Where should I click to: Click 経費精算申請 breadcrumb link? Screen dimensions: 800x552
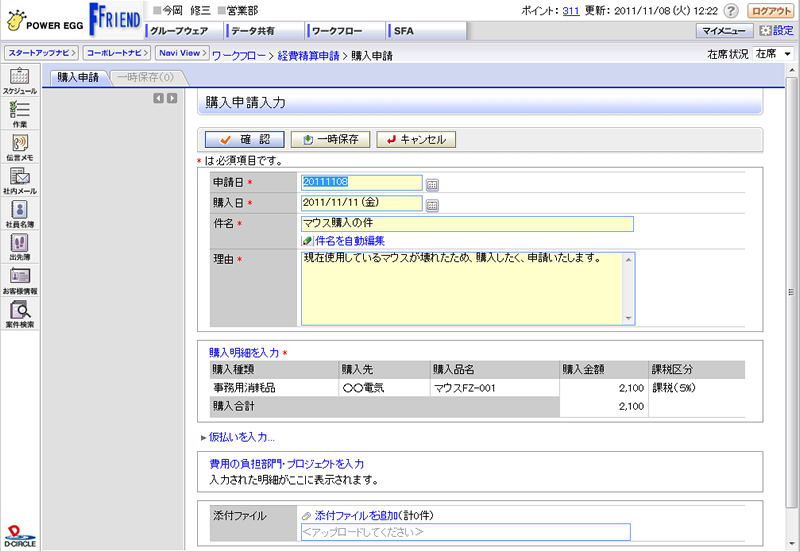pyautogui.click(x=308, y=56)
